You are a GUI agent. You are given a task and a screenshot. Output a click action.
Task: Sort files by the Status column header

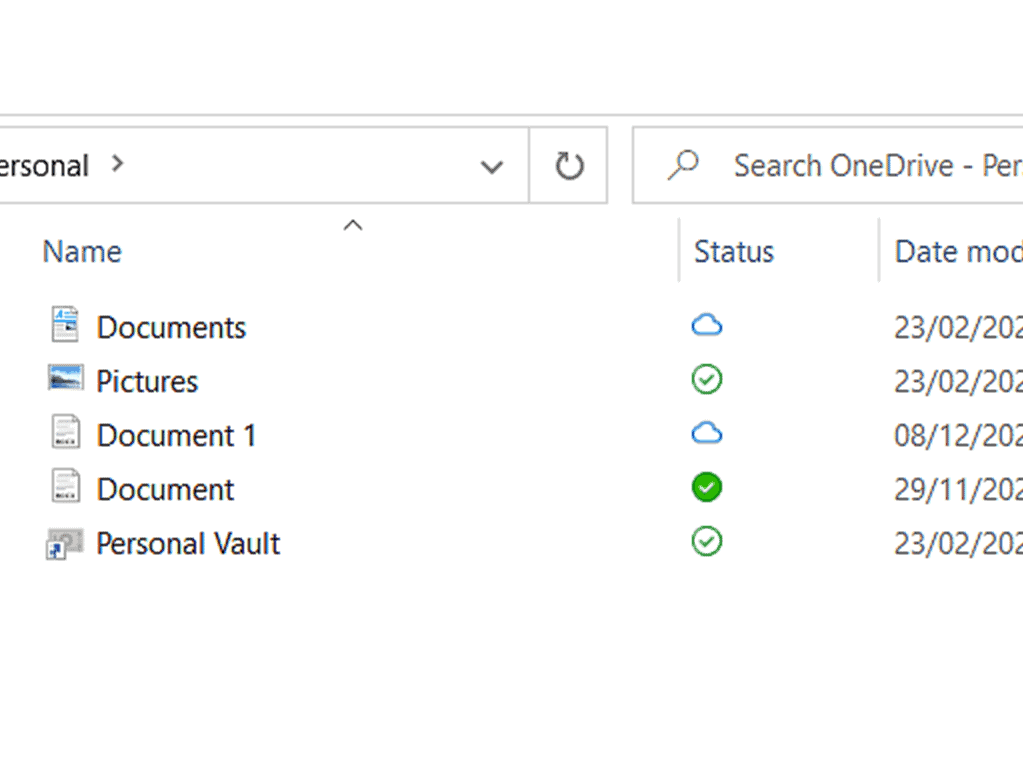click(733, 251)
